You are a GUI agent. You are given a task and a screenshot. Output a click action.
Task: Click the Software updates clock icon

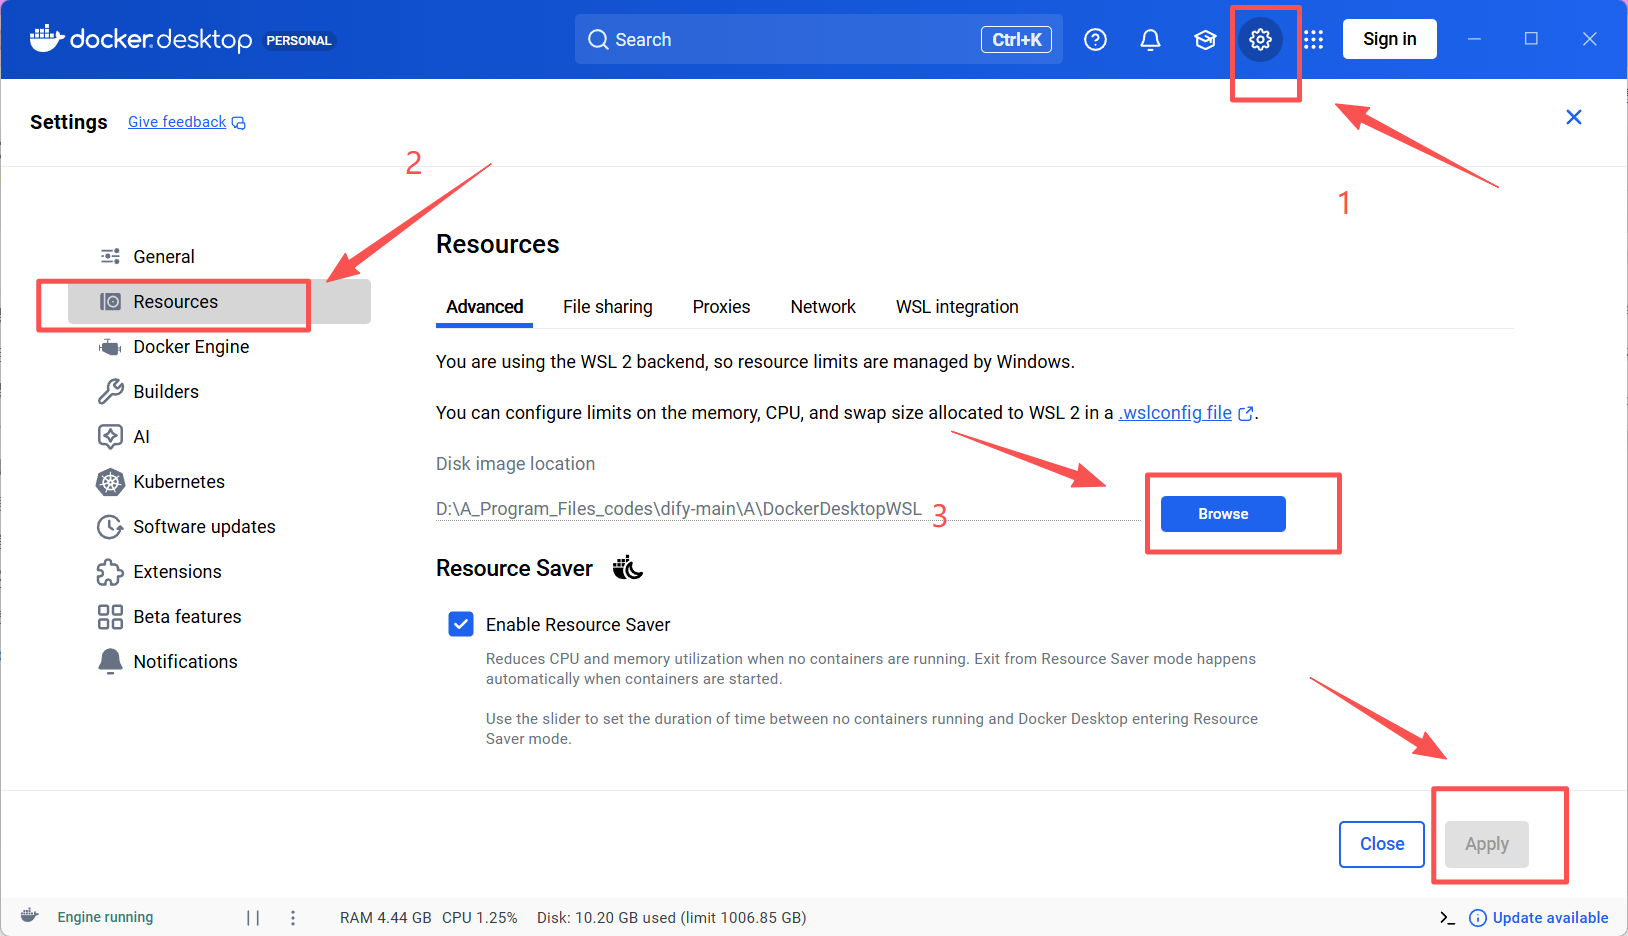click(x=110, y=527)
